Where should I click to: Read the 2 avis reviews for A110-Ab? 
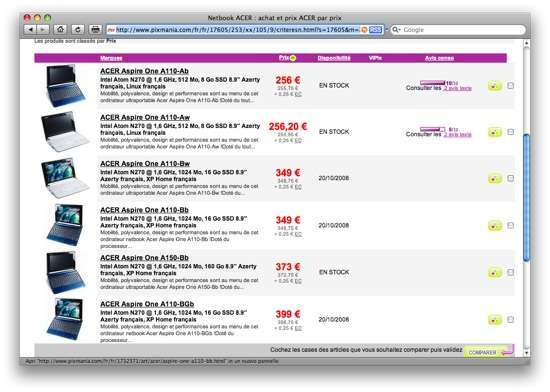(457, 88)
